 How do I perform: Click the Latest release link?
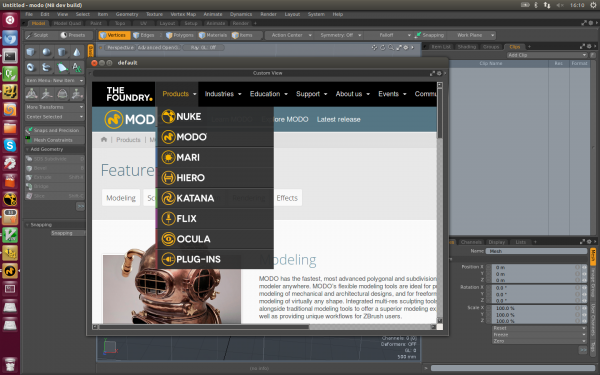(x=338, y=119)
